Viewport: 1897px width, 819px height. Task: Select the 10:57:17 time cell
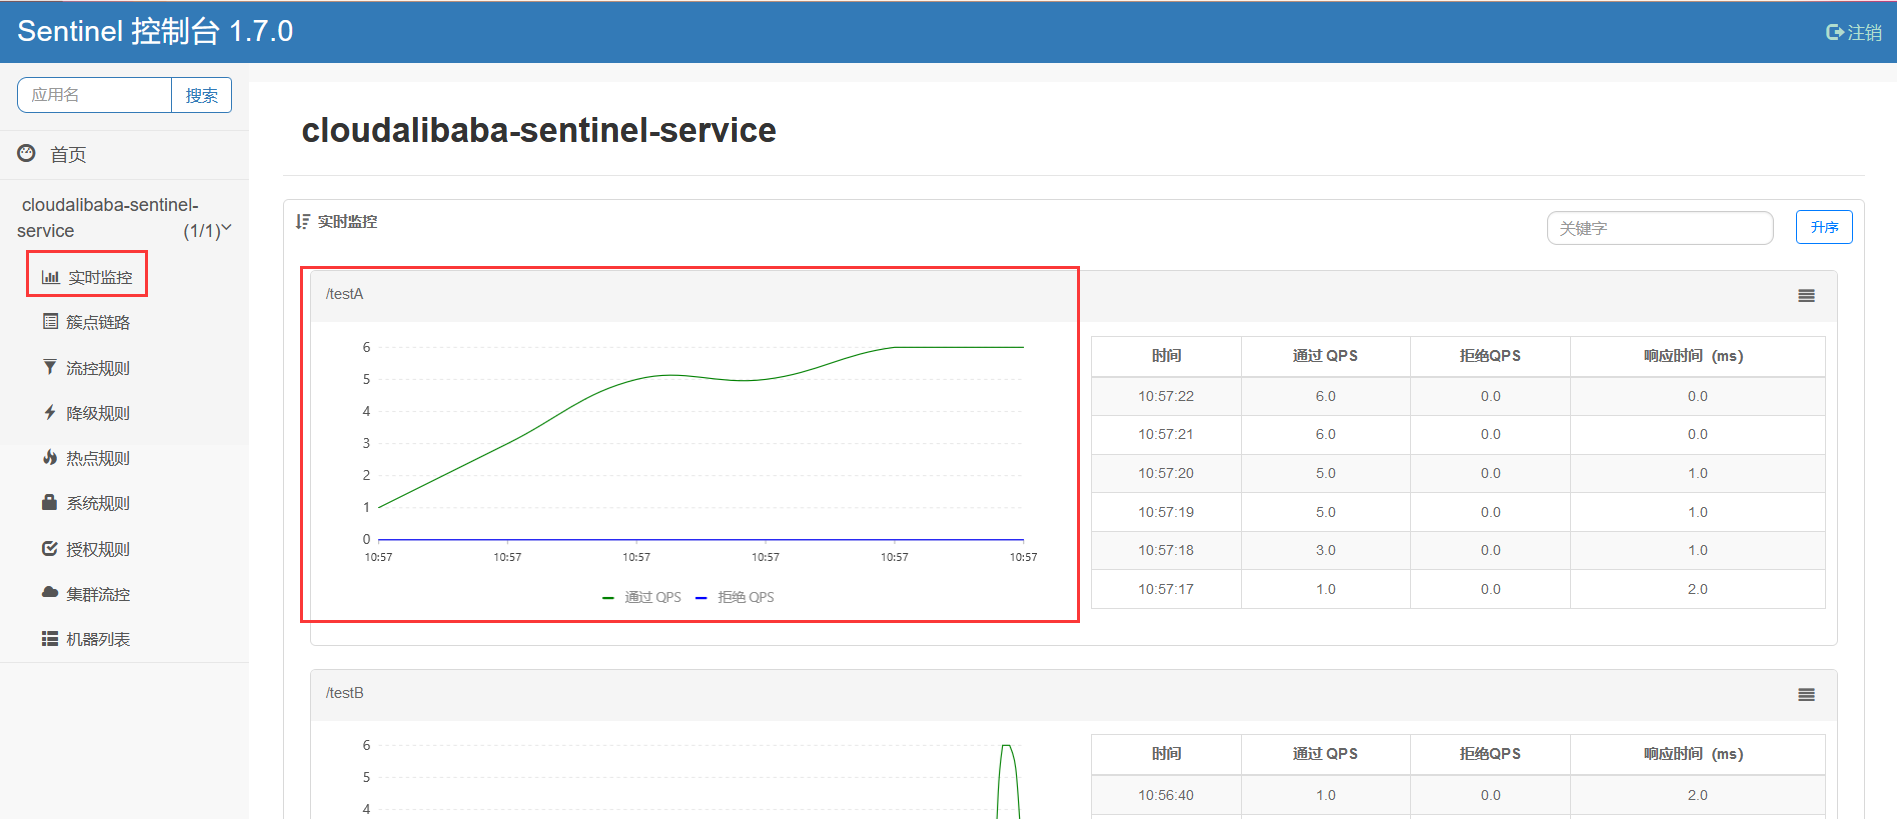1166,589
